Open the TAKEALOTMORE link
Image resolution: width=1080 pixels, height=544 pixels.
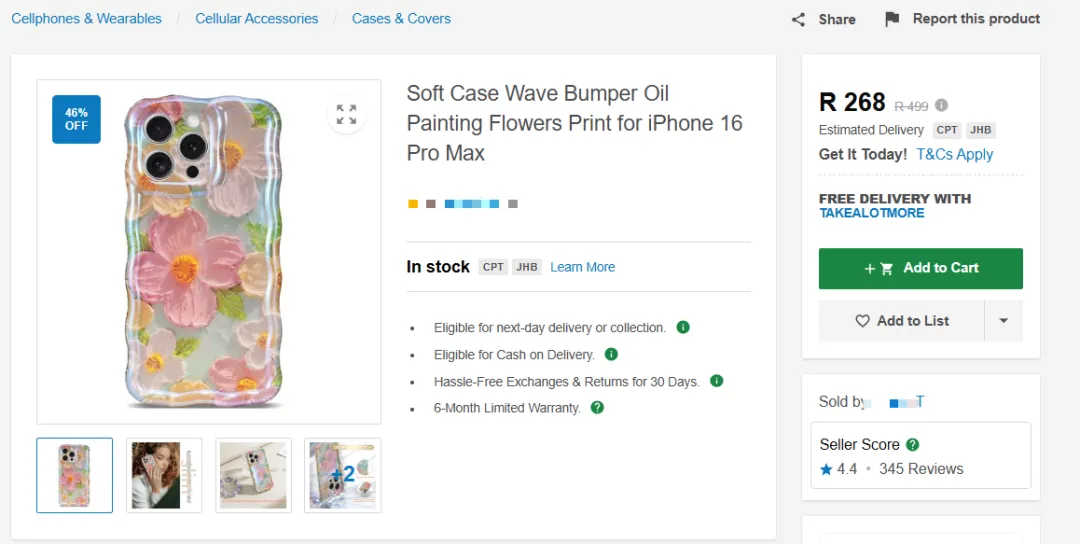[871, 213]
